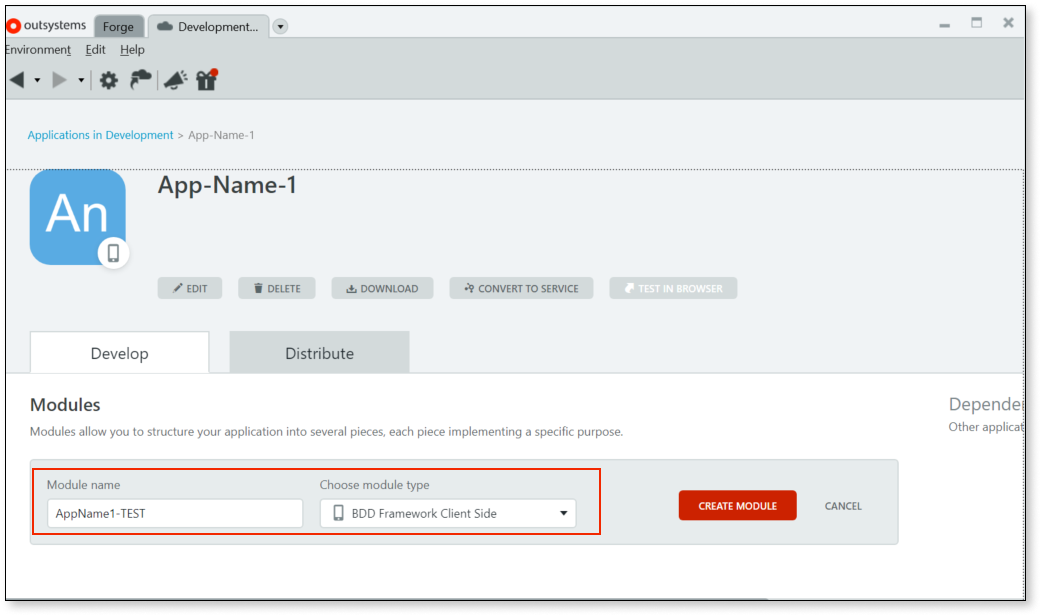This screenshot has height=616, width=1041.
Task: Expand the back history dropdown arrow
Action: 37,80
